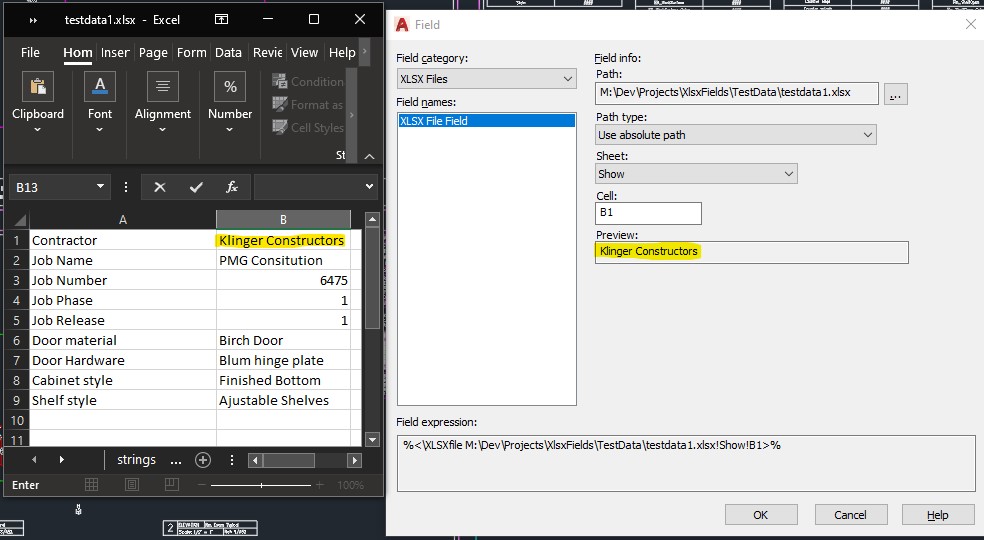Expand the Font group arrow
The width and height of the screenshot is (984, 540).
[100, 129]
